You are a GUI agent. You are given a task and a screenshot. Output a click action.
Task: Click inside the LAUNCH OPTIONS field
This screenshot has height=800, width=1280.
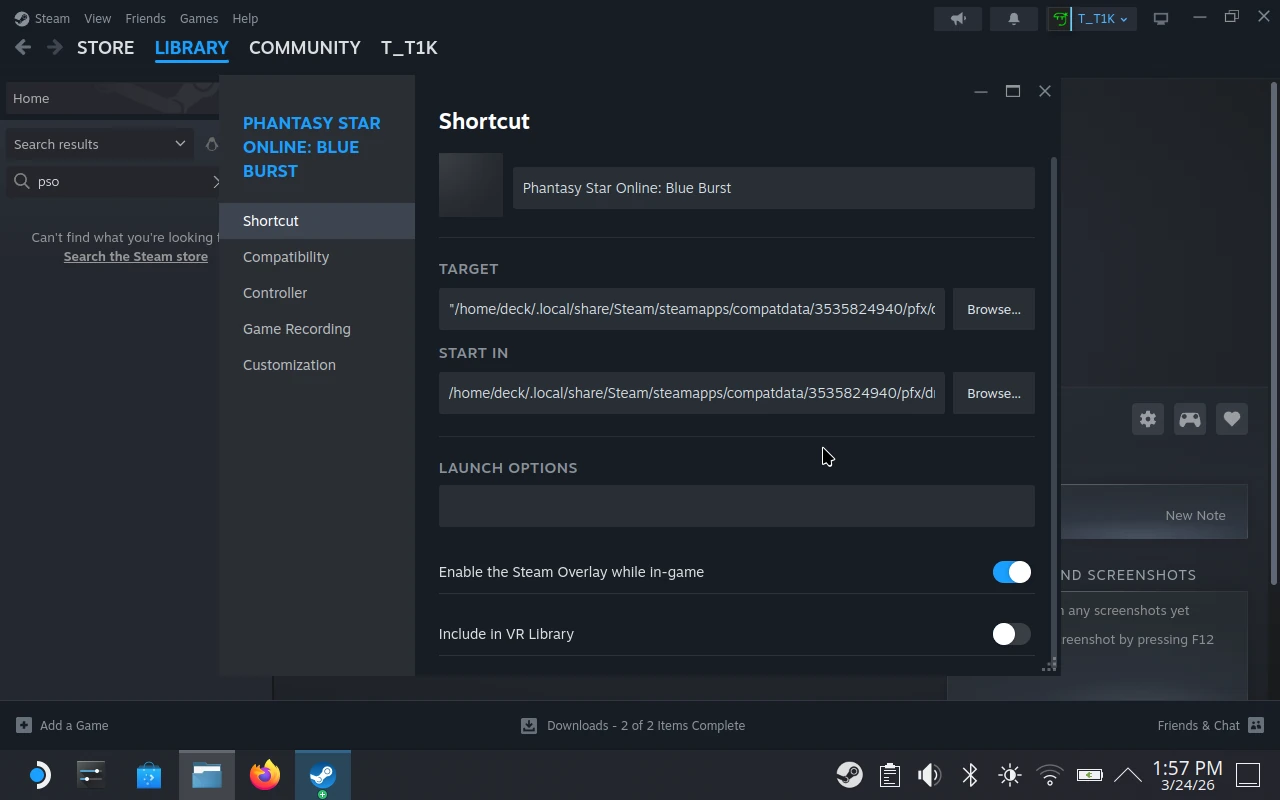[736, 506]
